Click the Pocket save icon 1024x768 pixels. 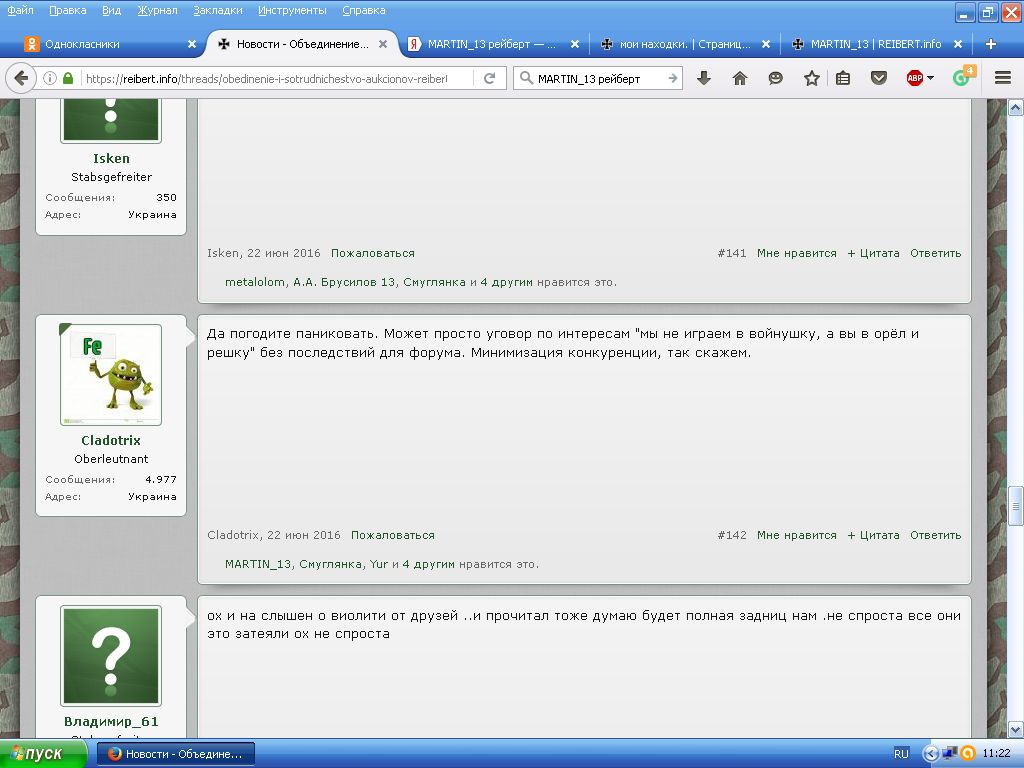[879, 78]
